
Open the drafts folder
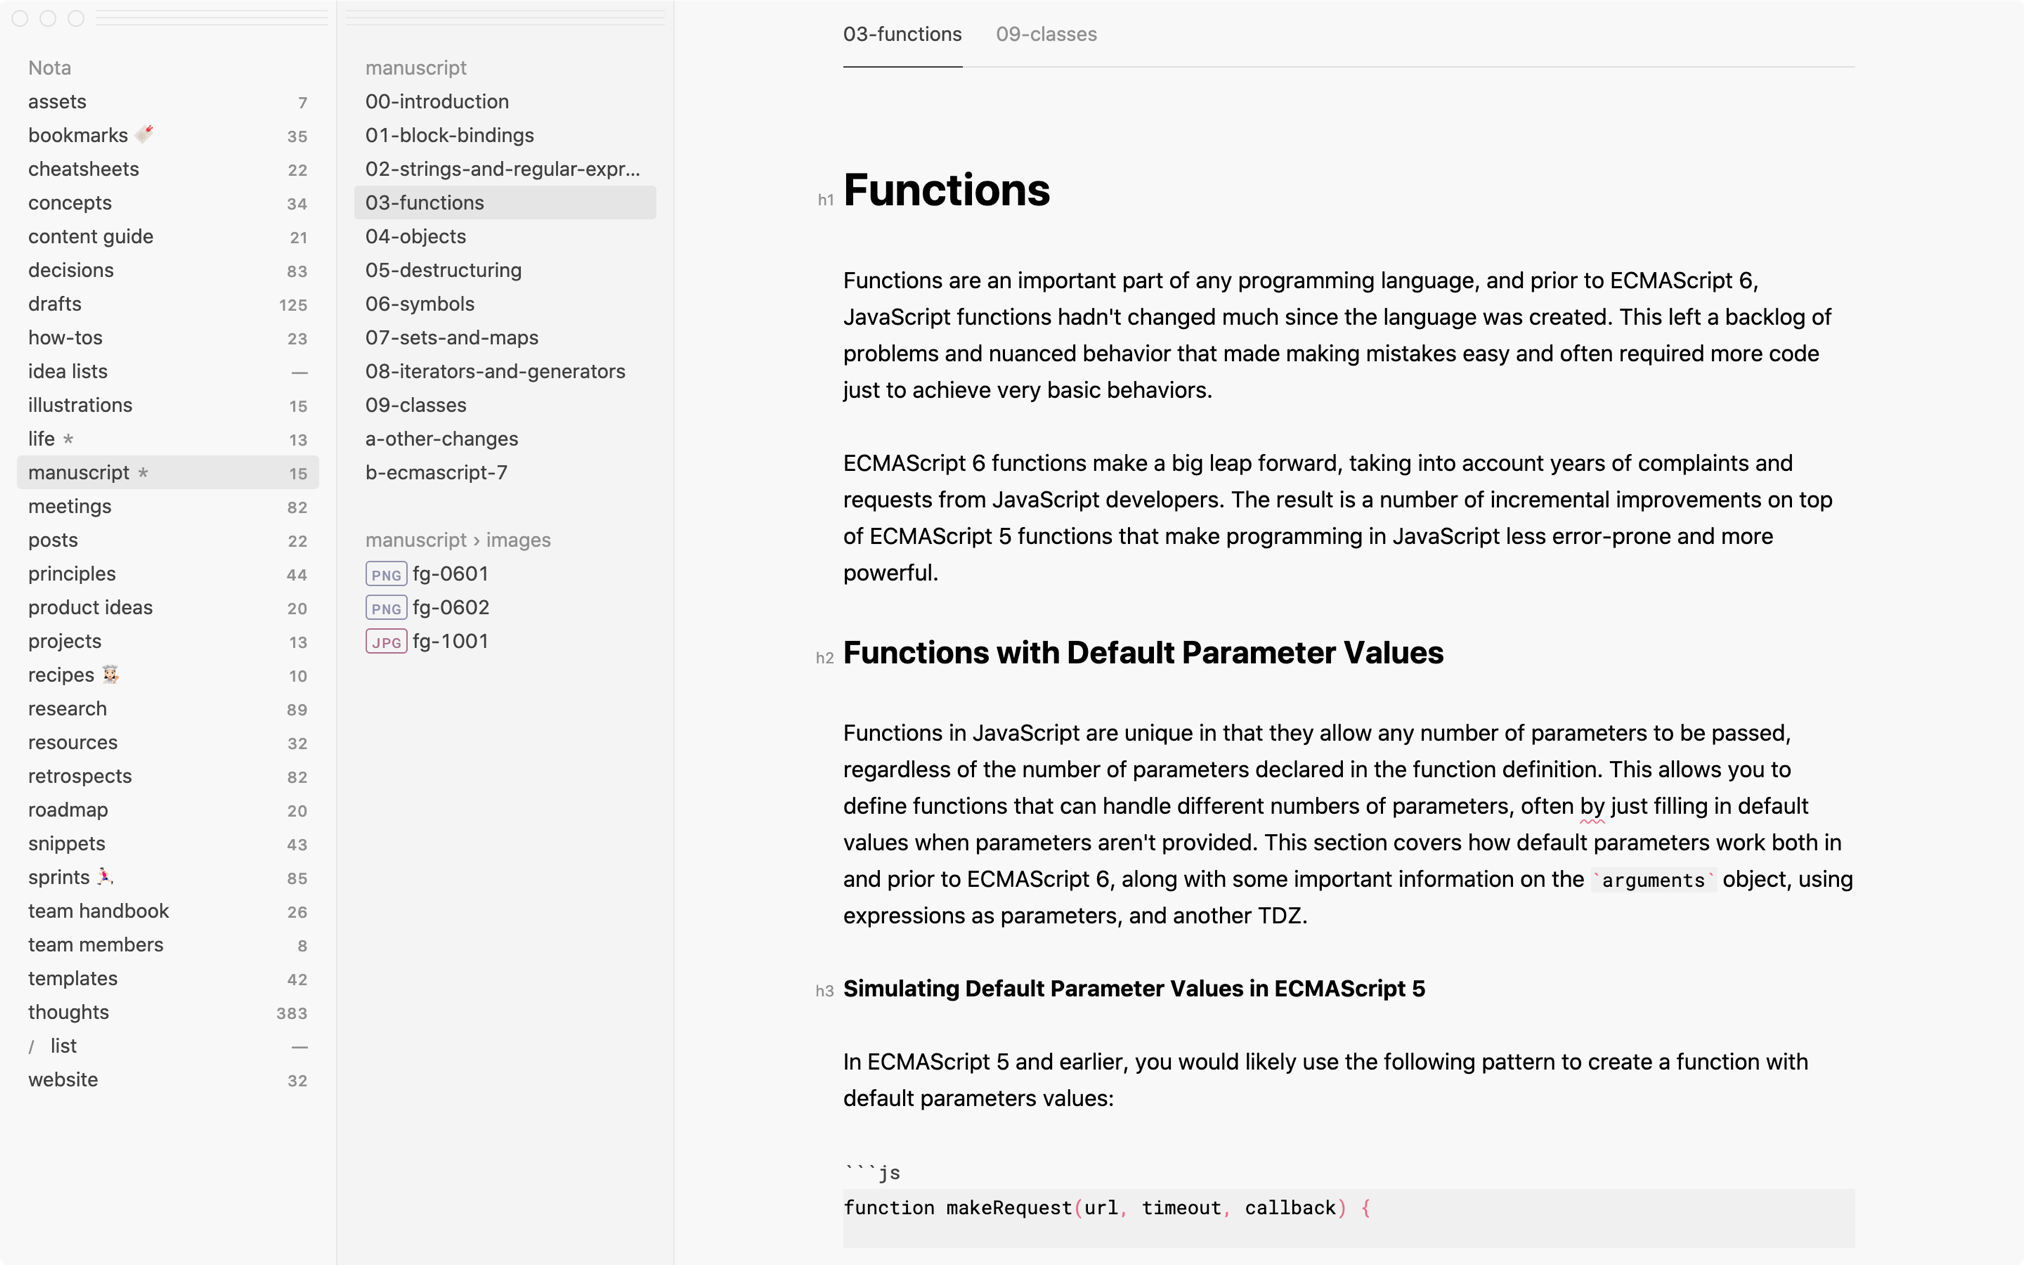[168, 304]
